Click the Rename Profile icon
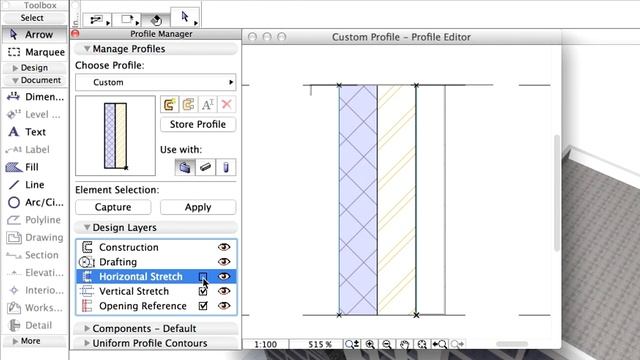The image size is (640, 360). (x=207, y=104)
